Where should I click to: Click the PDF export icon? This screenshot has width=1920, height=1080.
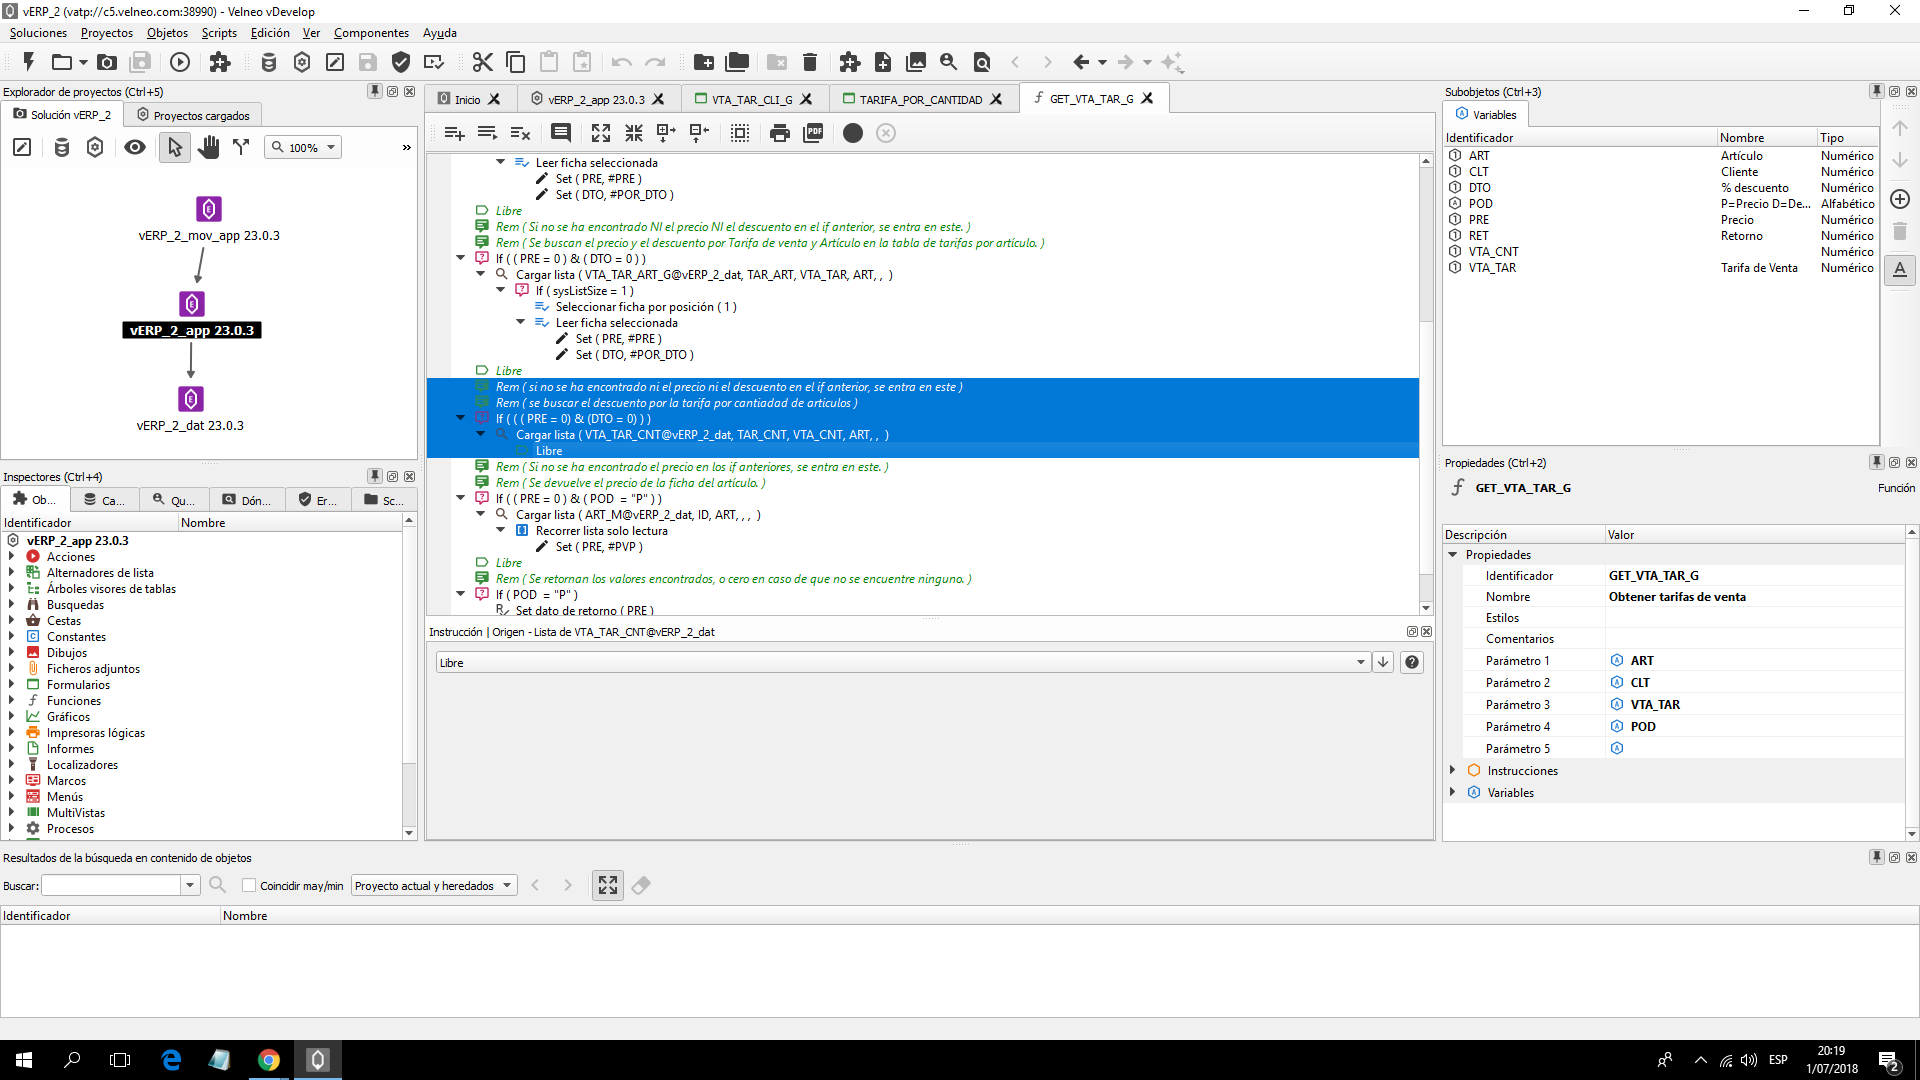[814, 133]
